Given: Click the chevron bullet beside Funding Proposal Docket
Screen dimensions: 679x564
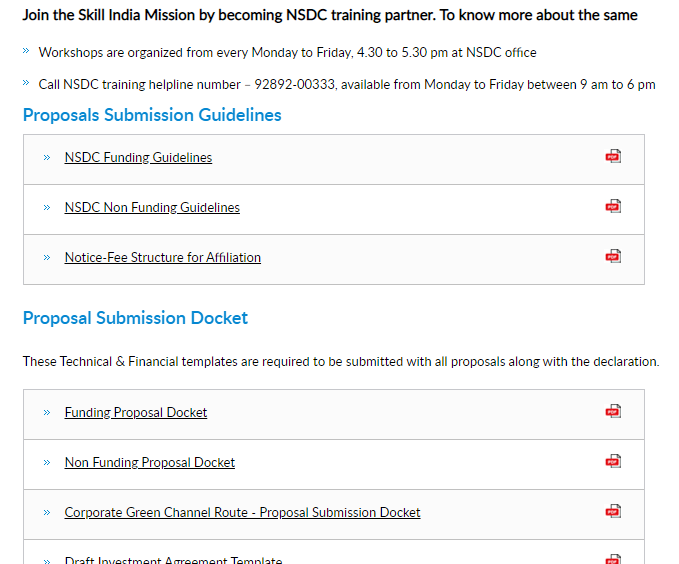Looking at the screenshot, I should click(47, 412).
